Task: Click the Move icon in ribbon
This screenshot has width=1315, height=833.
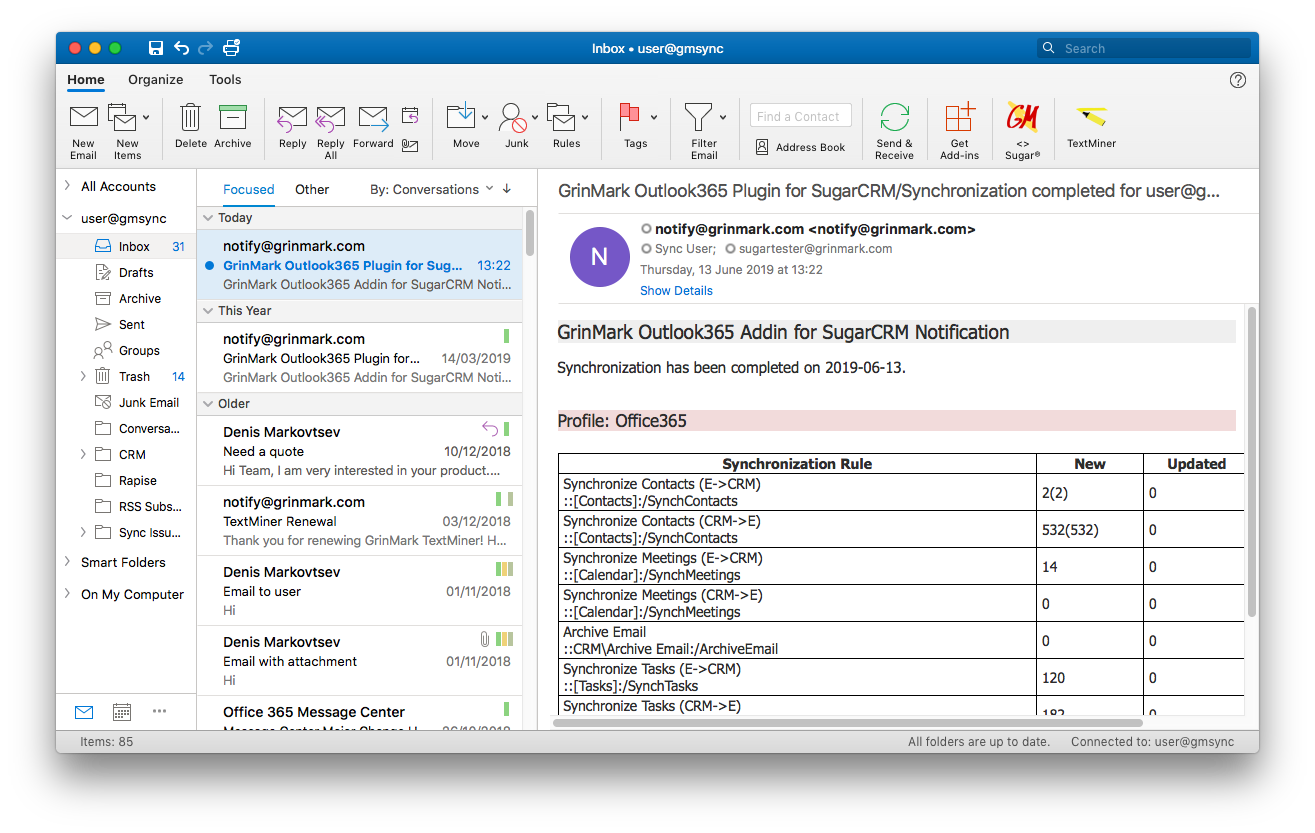Action: 461,116
